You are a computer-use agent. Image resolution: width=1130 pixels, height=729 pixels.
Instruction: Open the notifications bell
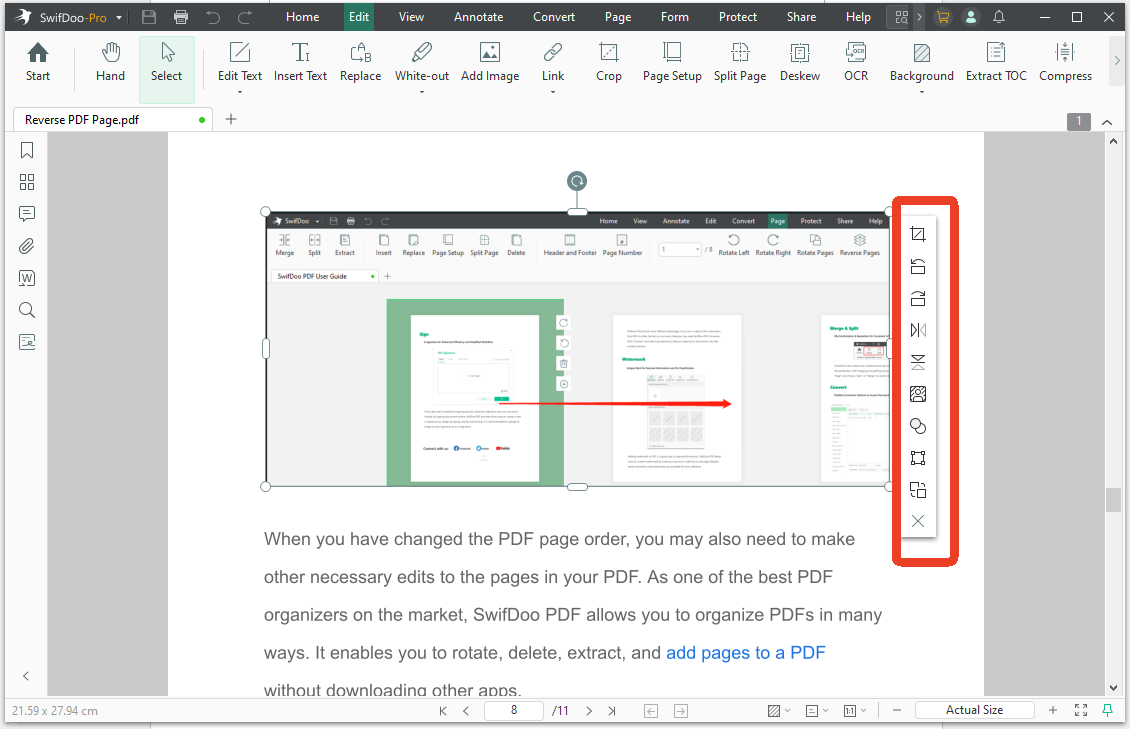pos(999,17)
